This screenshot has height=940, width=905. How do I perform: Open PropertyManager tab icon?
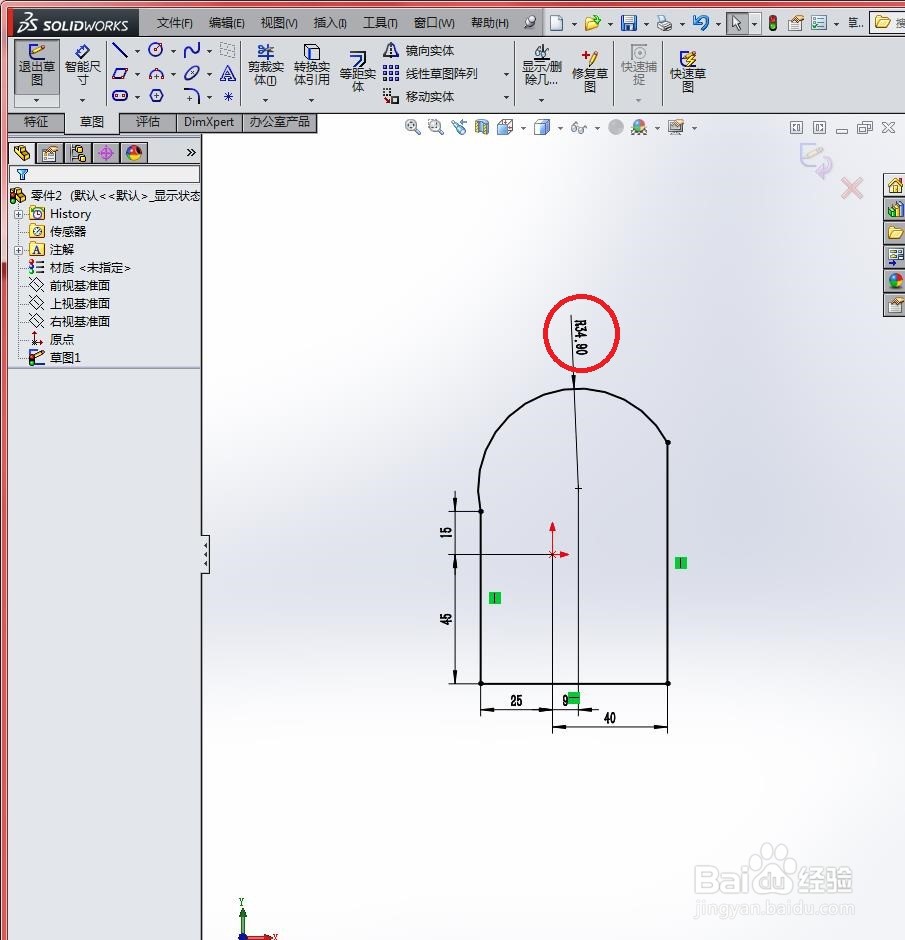(50, 153)
